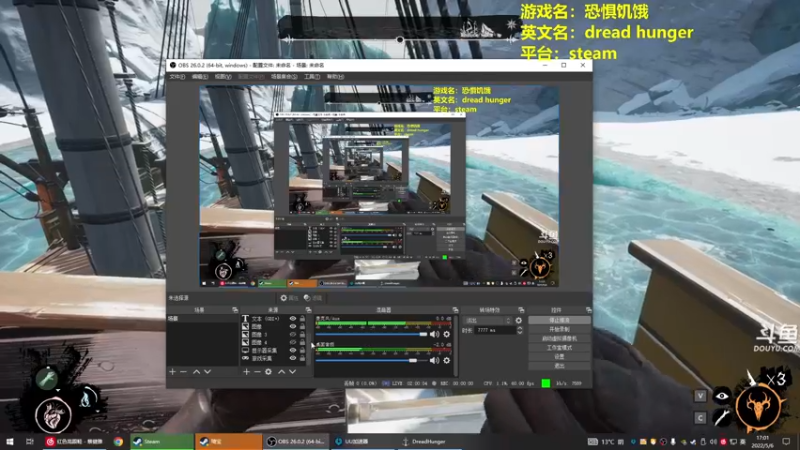Mute the desktop audio channel
Screen dimensions: 800x450
[x=434, y=360]
